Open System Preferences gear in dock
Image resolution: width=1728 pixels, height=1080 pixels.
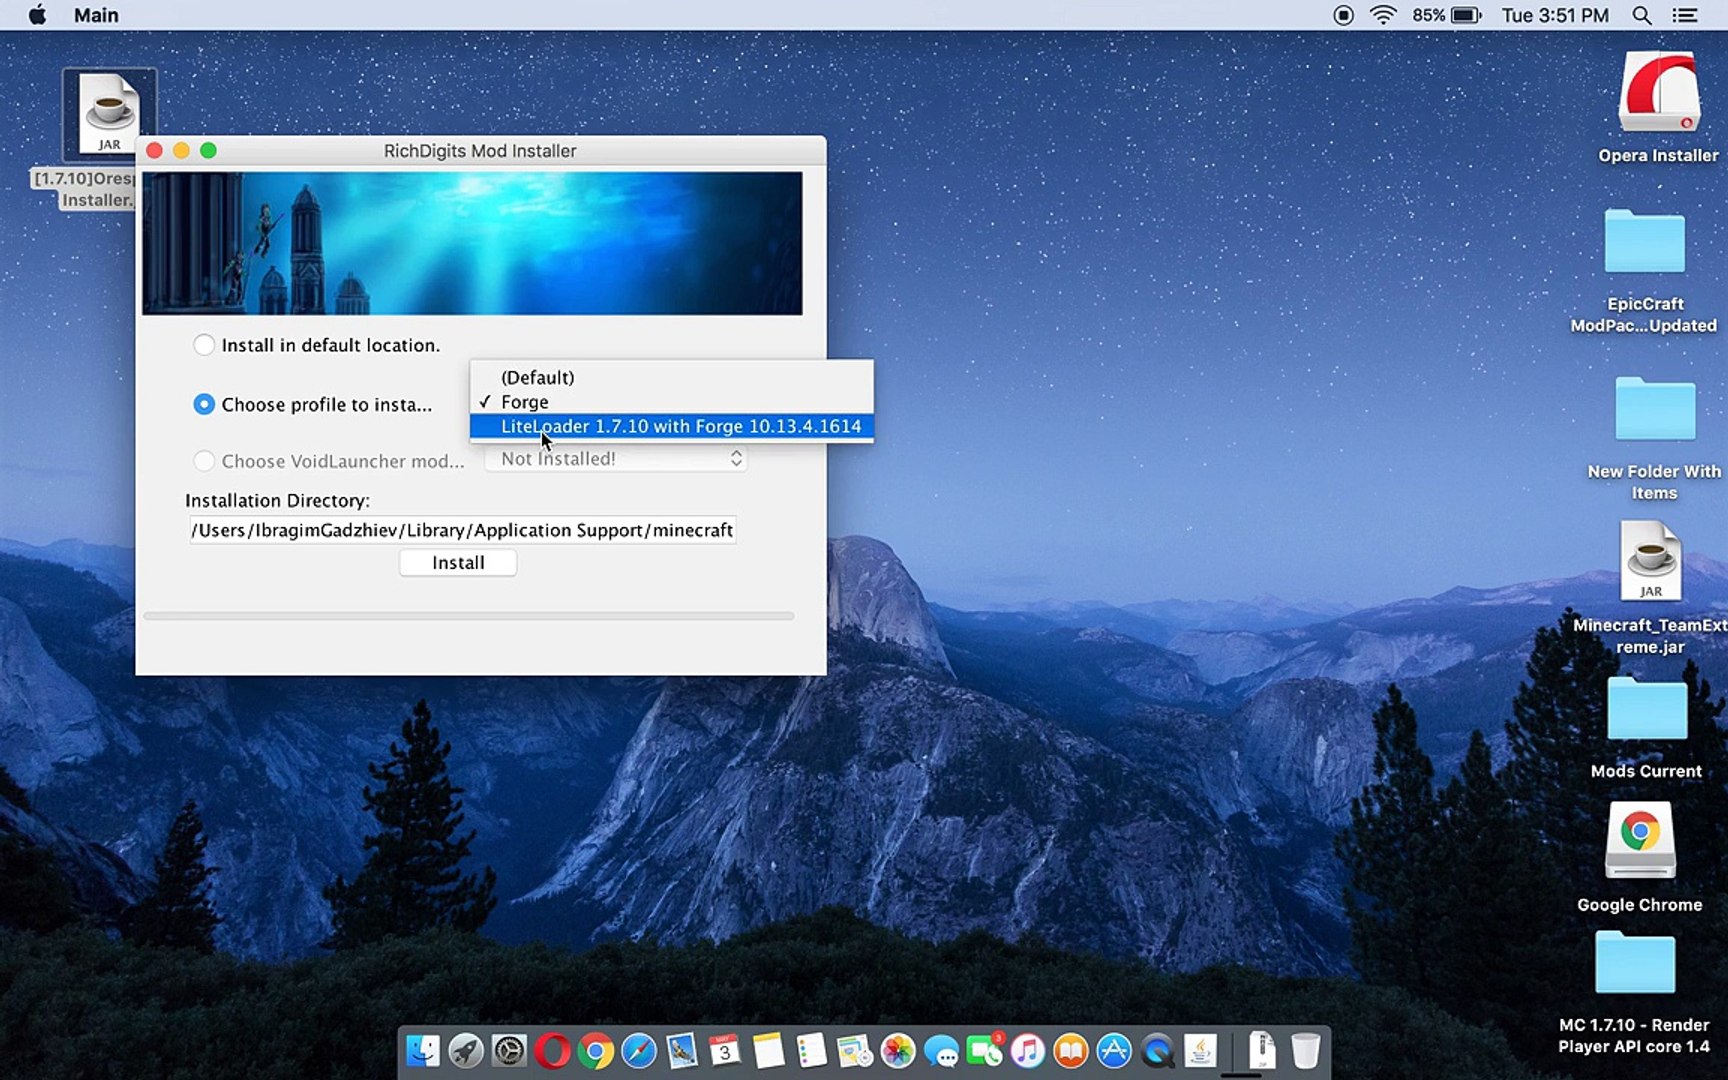click(509, 1051)
